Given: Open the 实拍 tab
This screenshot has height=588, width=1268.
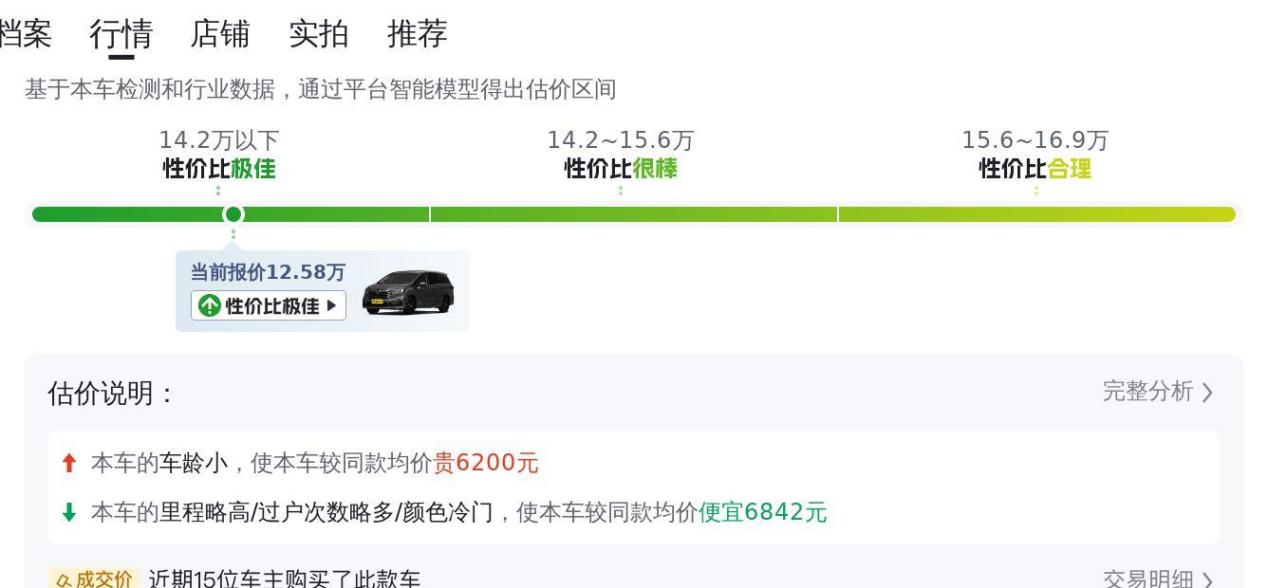Looking at the screenshot, I should click(x=318, y=34).
